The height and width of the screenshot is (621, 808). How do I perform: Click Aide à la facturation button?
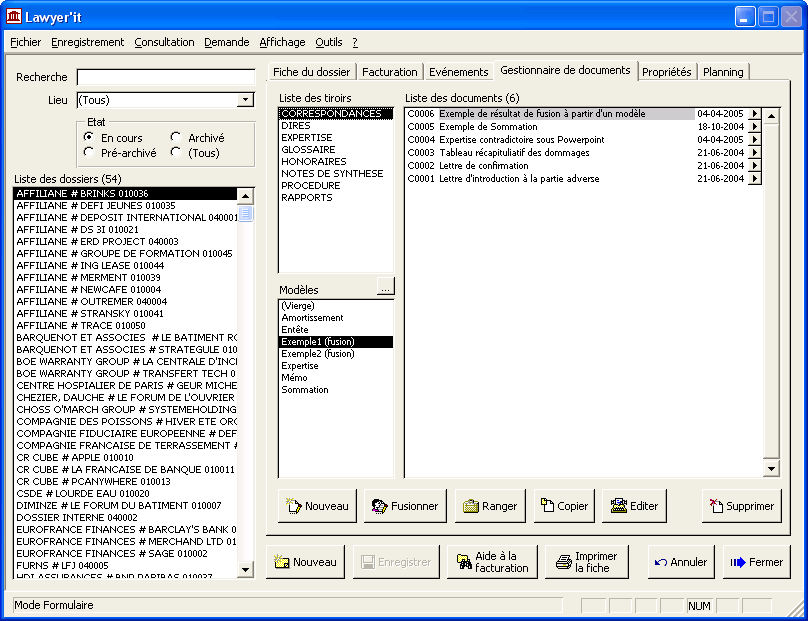(492, 562)
